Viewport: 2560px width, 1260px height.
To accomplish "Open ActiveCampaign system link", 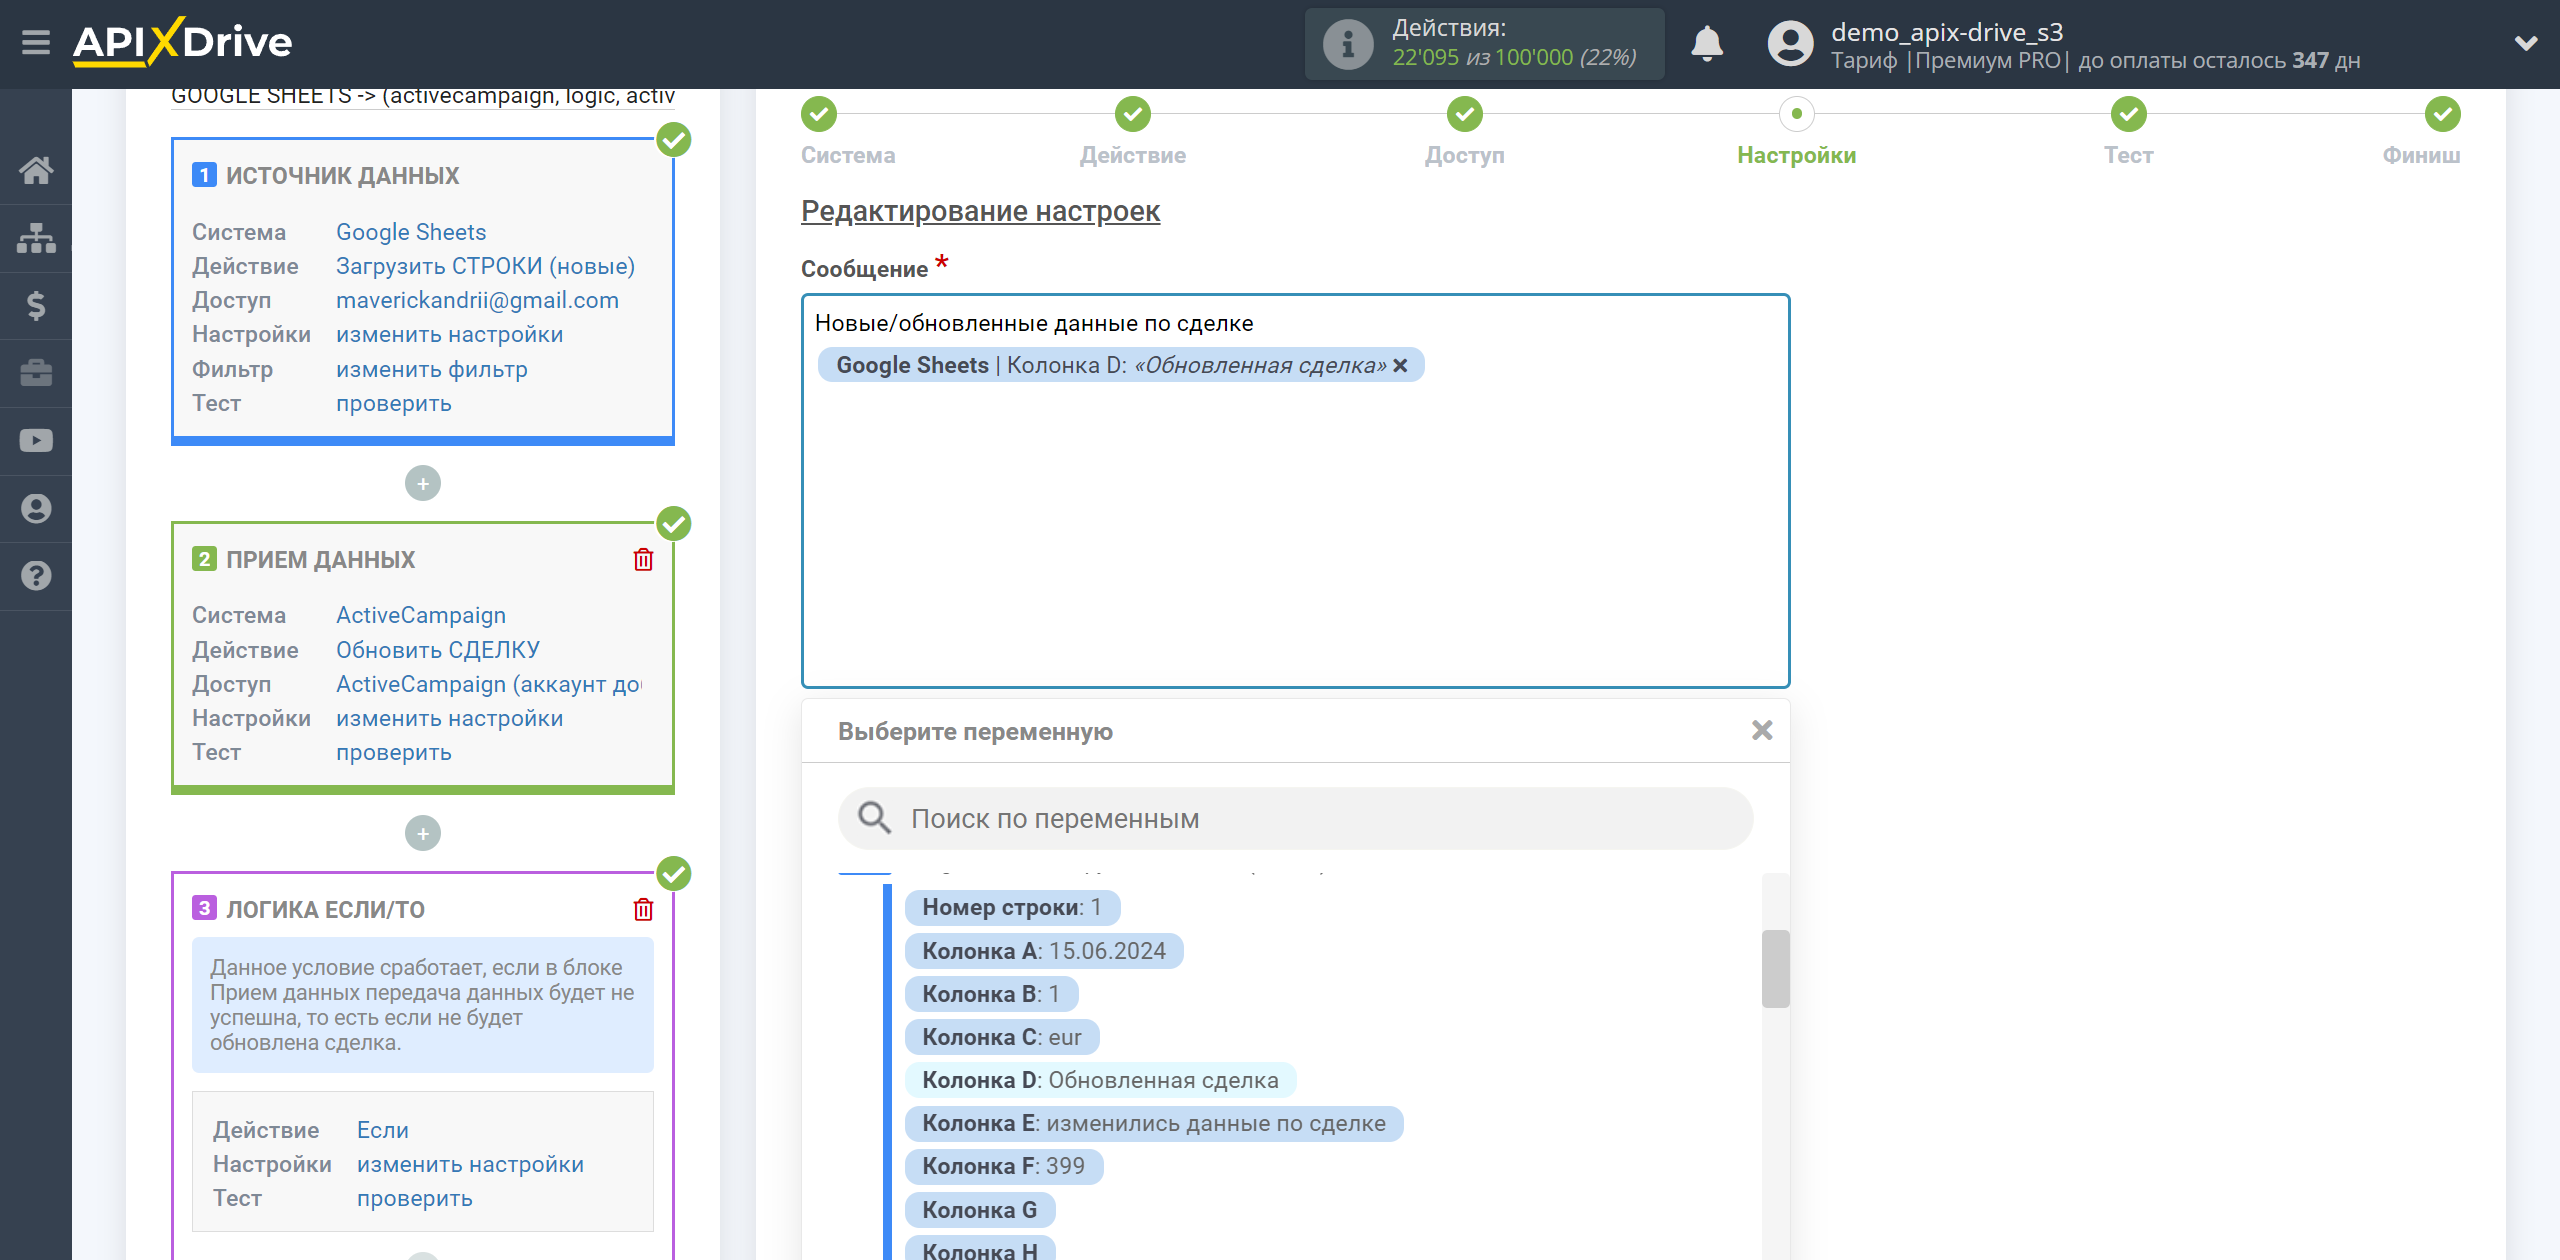I will point(420,615).
